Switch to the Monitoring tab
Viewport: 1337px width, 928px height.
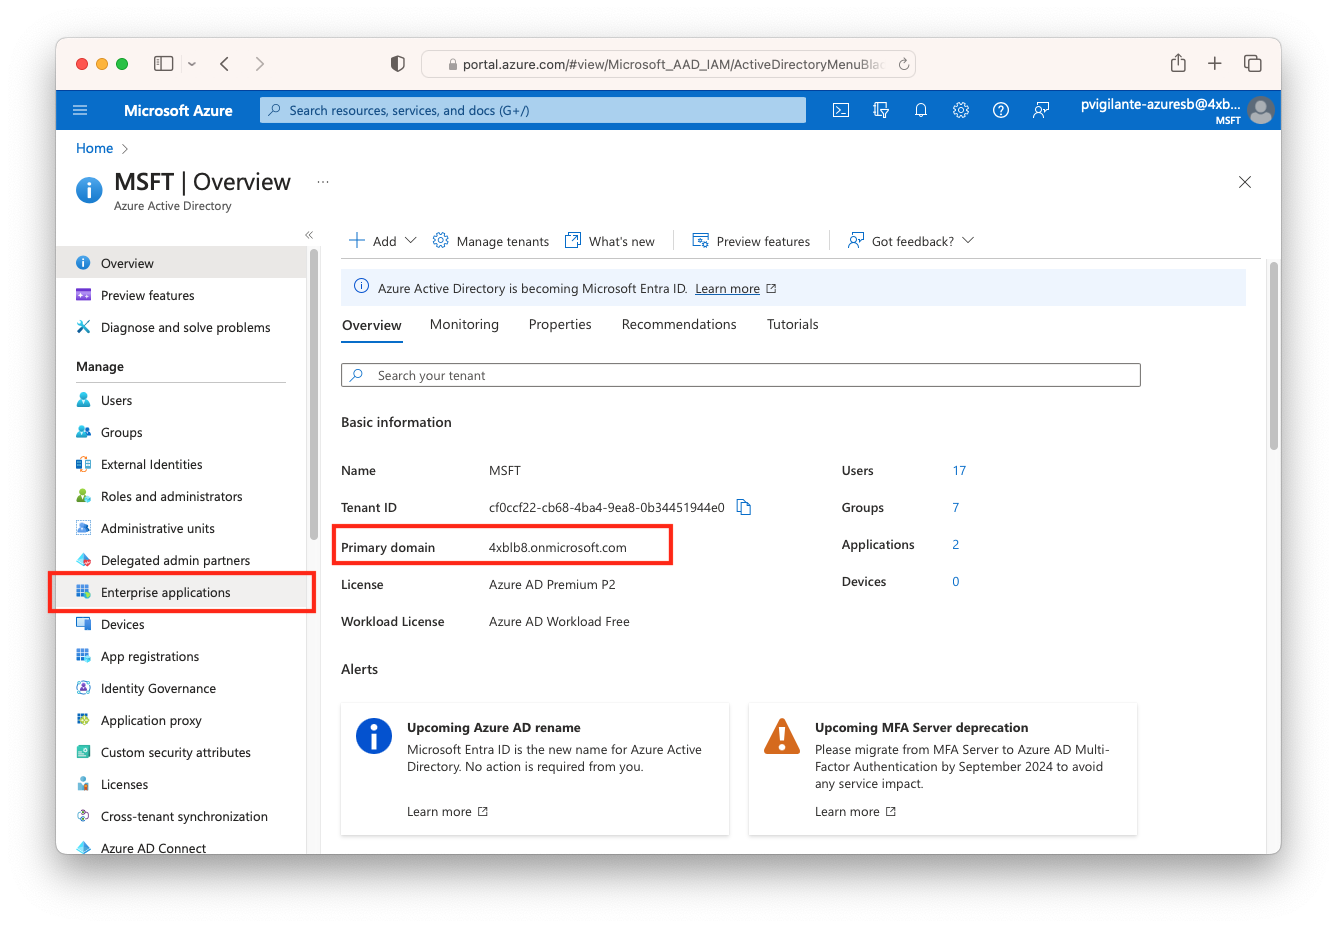[x=464, y=324]
